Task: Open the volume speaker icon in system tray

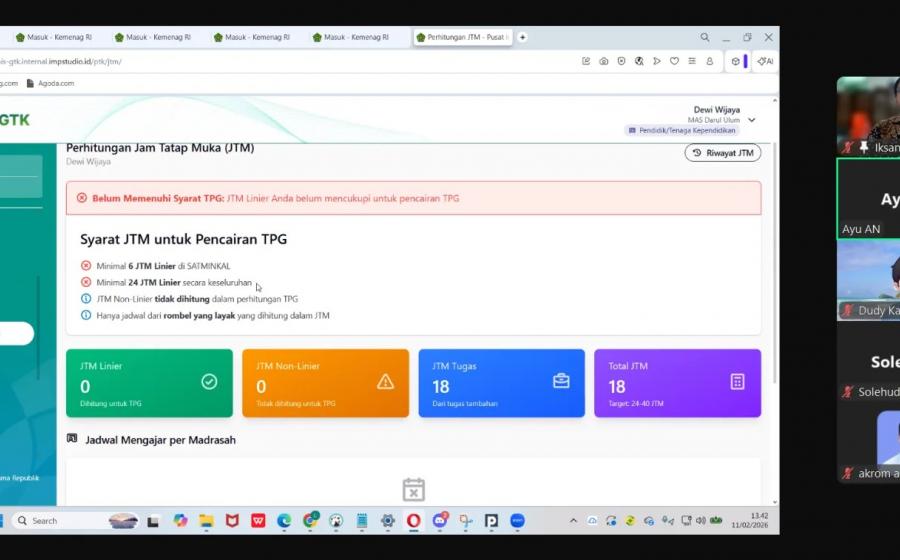Action: tap(700, 521)
